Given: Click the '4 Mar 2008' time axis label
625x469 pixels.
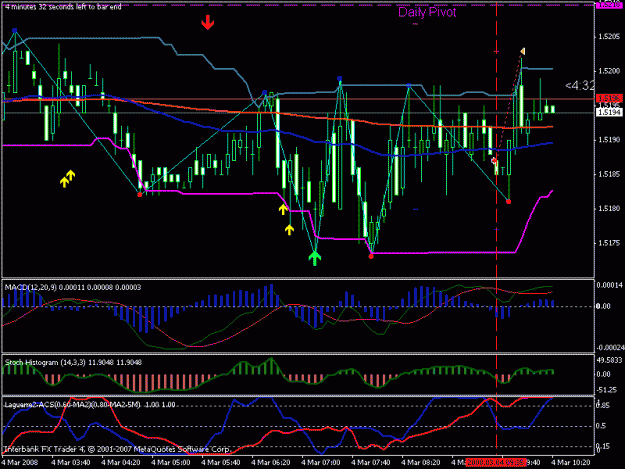Looking at the screenshot, I should tap(20, 463).
